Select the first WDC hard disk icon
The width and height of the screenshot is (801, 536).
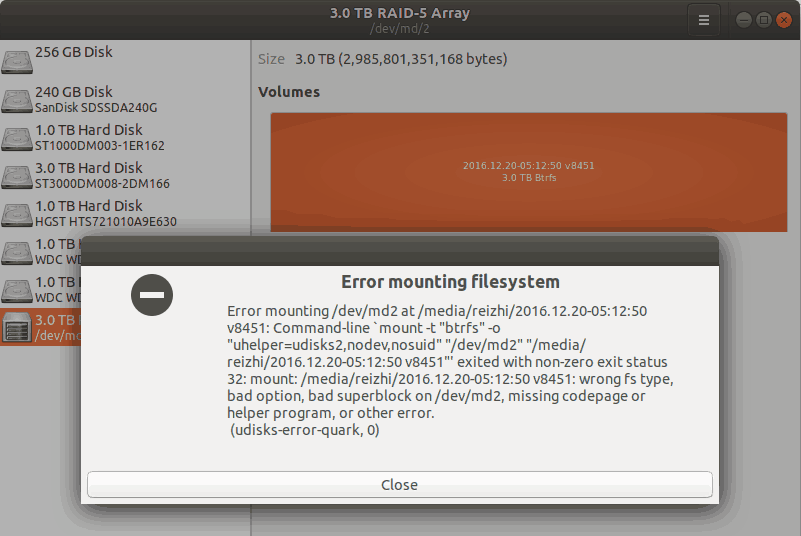click(x=17, y=253)
